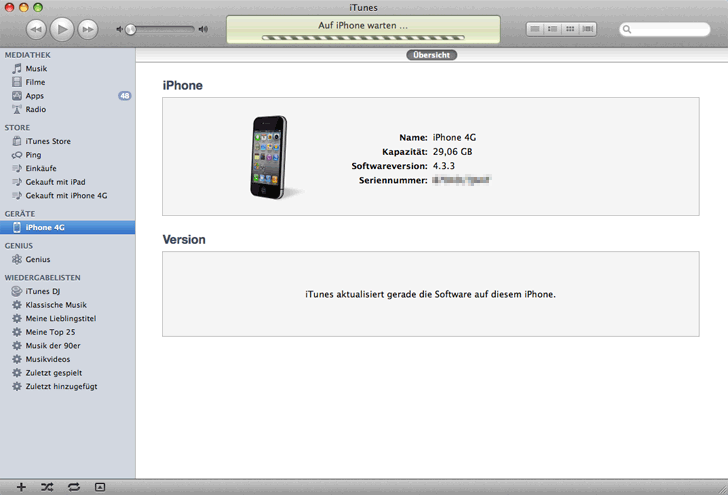Select the iPhone 4G device under Geräte
This screenshot has width=728, height=495.
point(68,227)
